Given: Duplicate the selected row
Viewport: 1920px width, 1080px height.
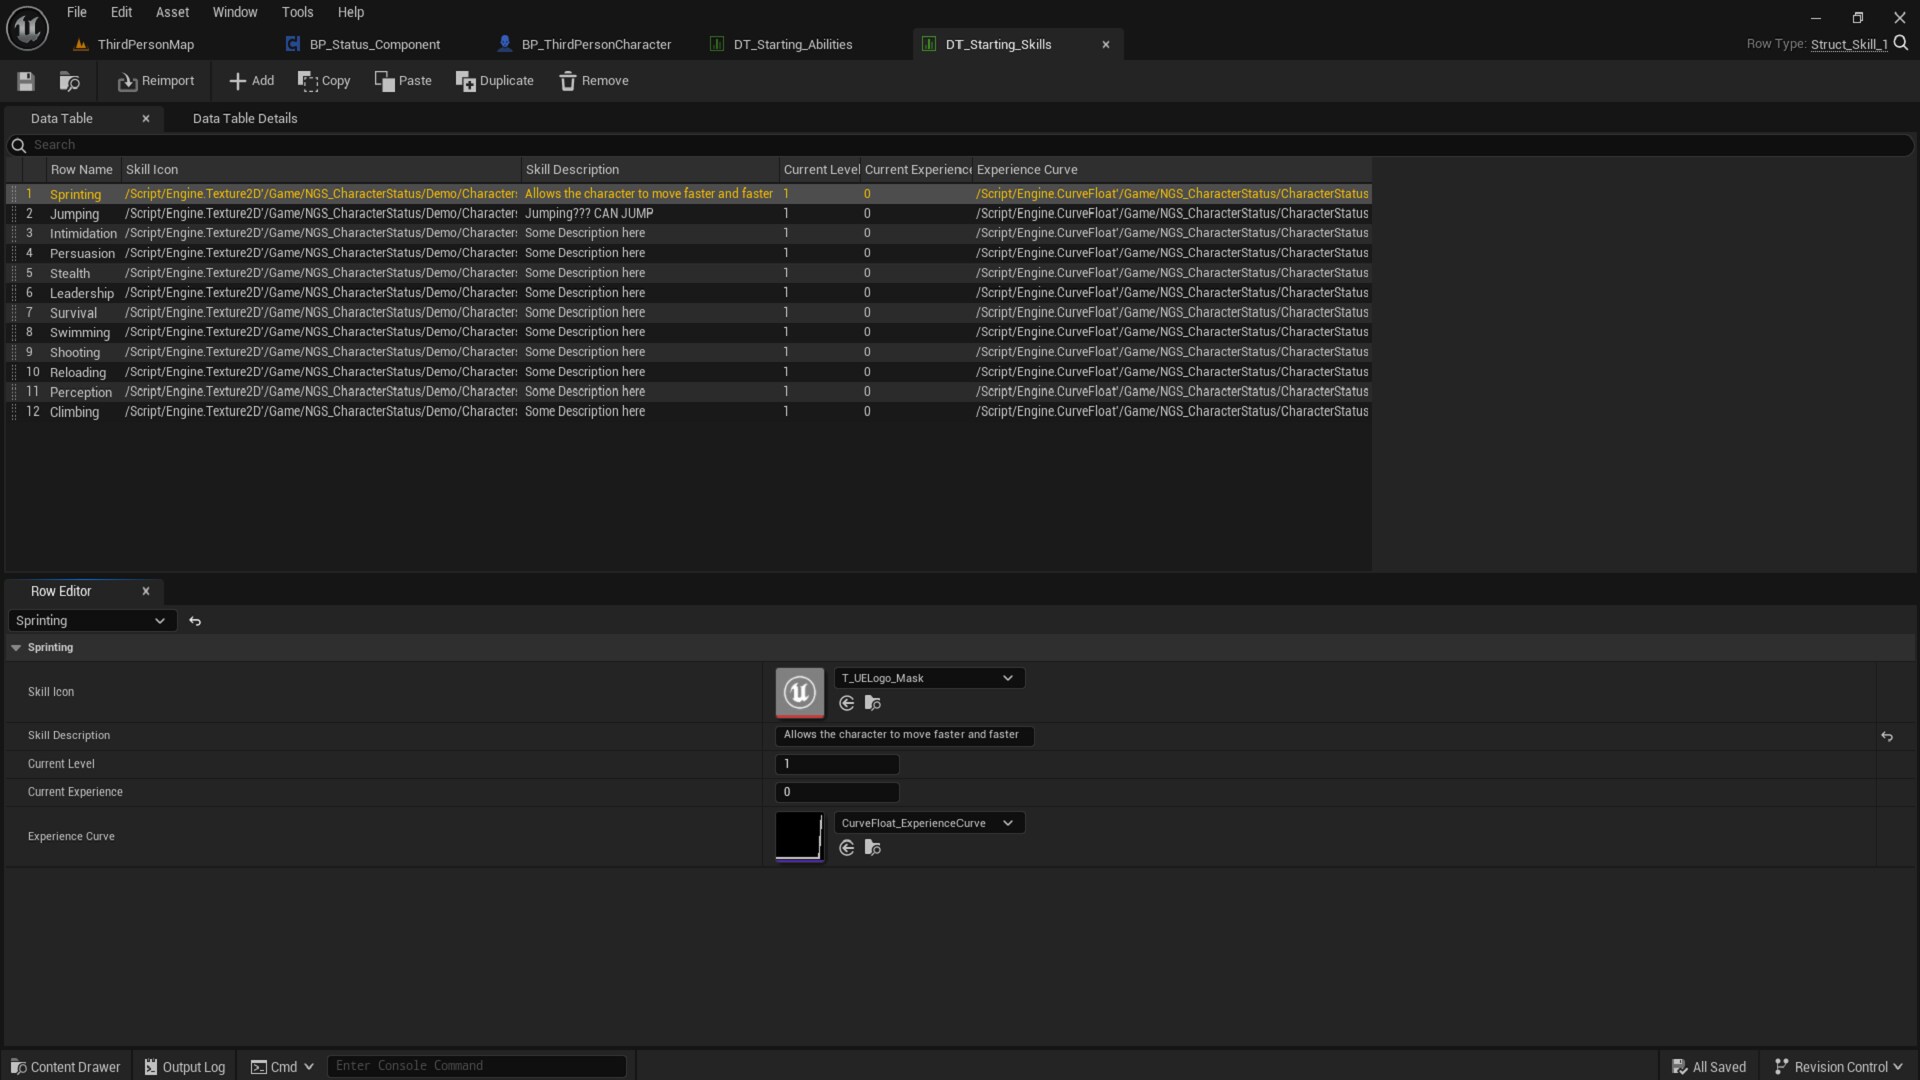Looking at the screenshot, I should click(x=495, y=81).
